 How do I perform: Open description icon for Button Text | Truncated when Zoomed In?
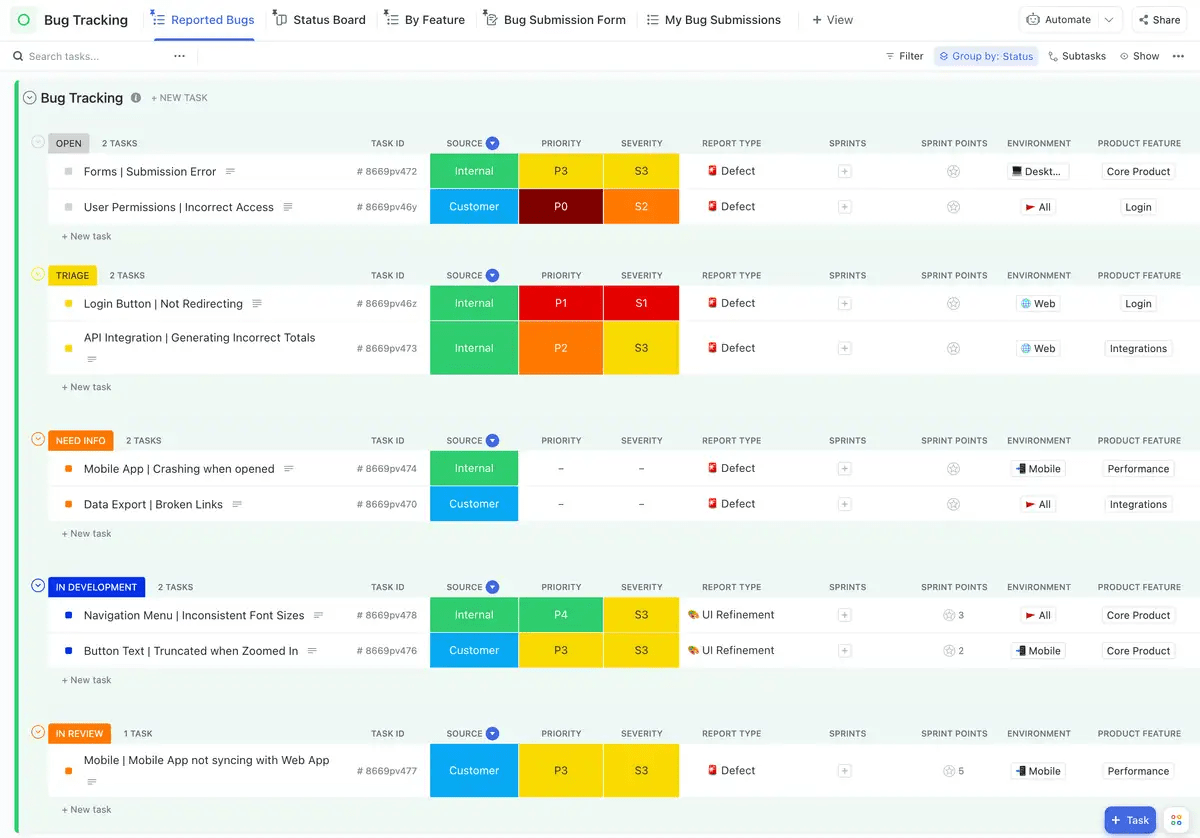[x=312, y=651]
